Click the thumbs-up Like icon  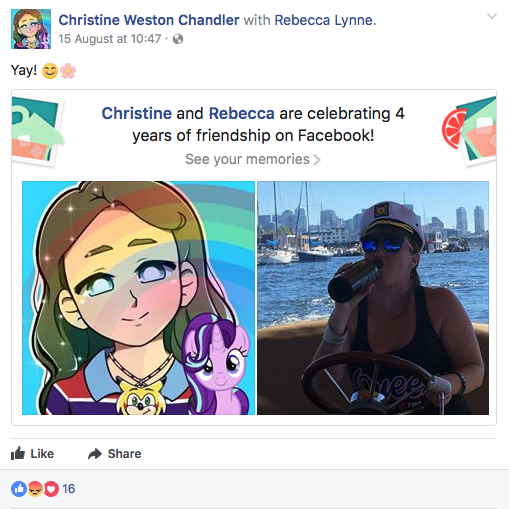click(x=18, y=453)
